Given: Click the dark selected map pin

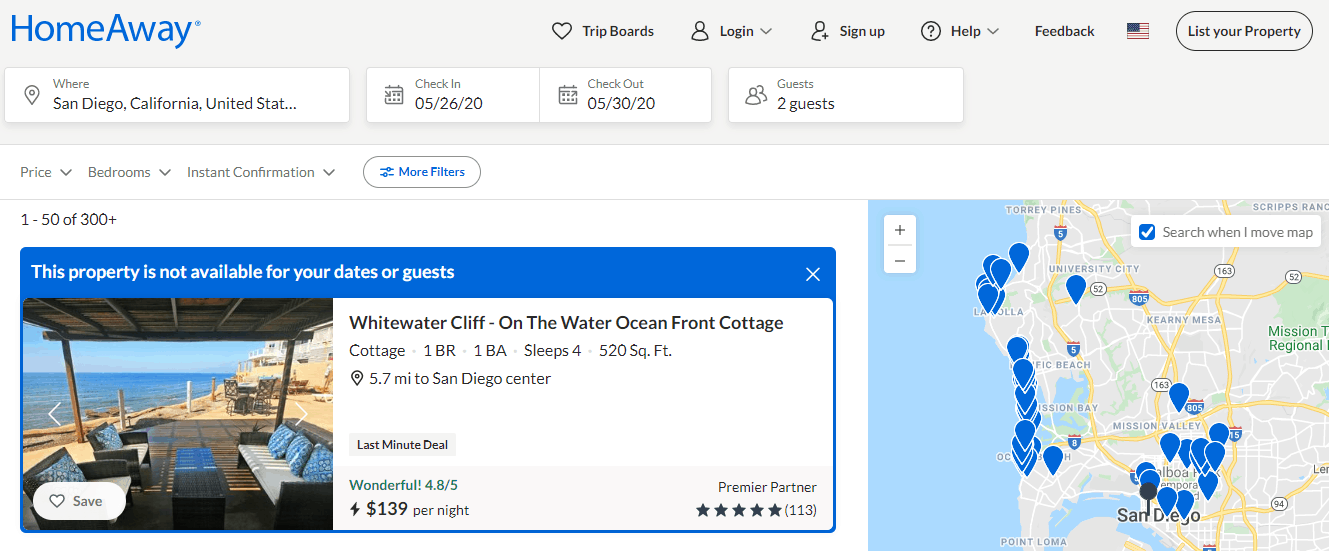Looking at the screenshot, I should pos(1148,493).
